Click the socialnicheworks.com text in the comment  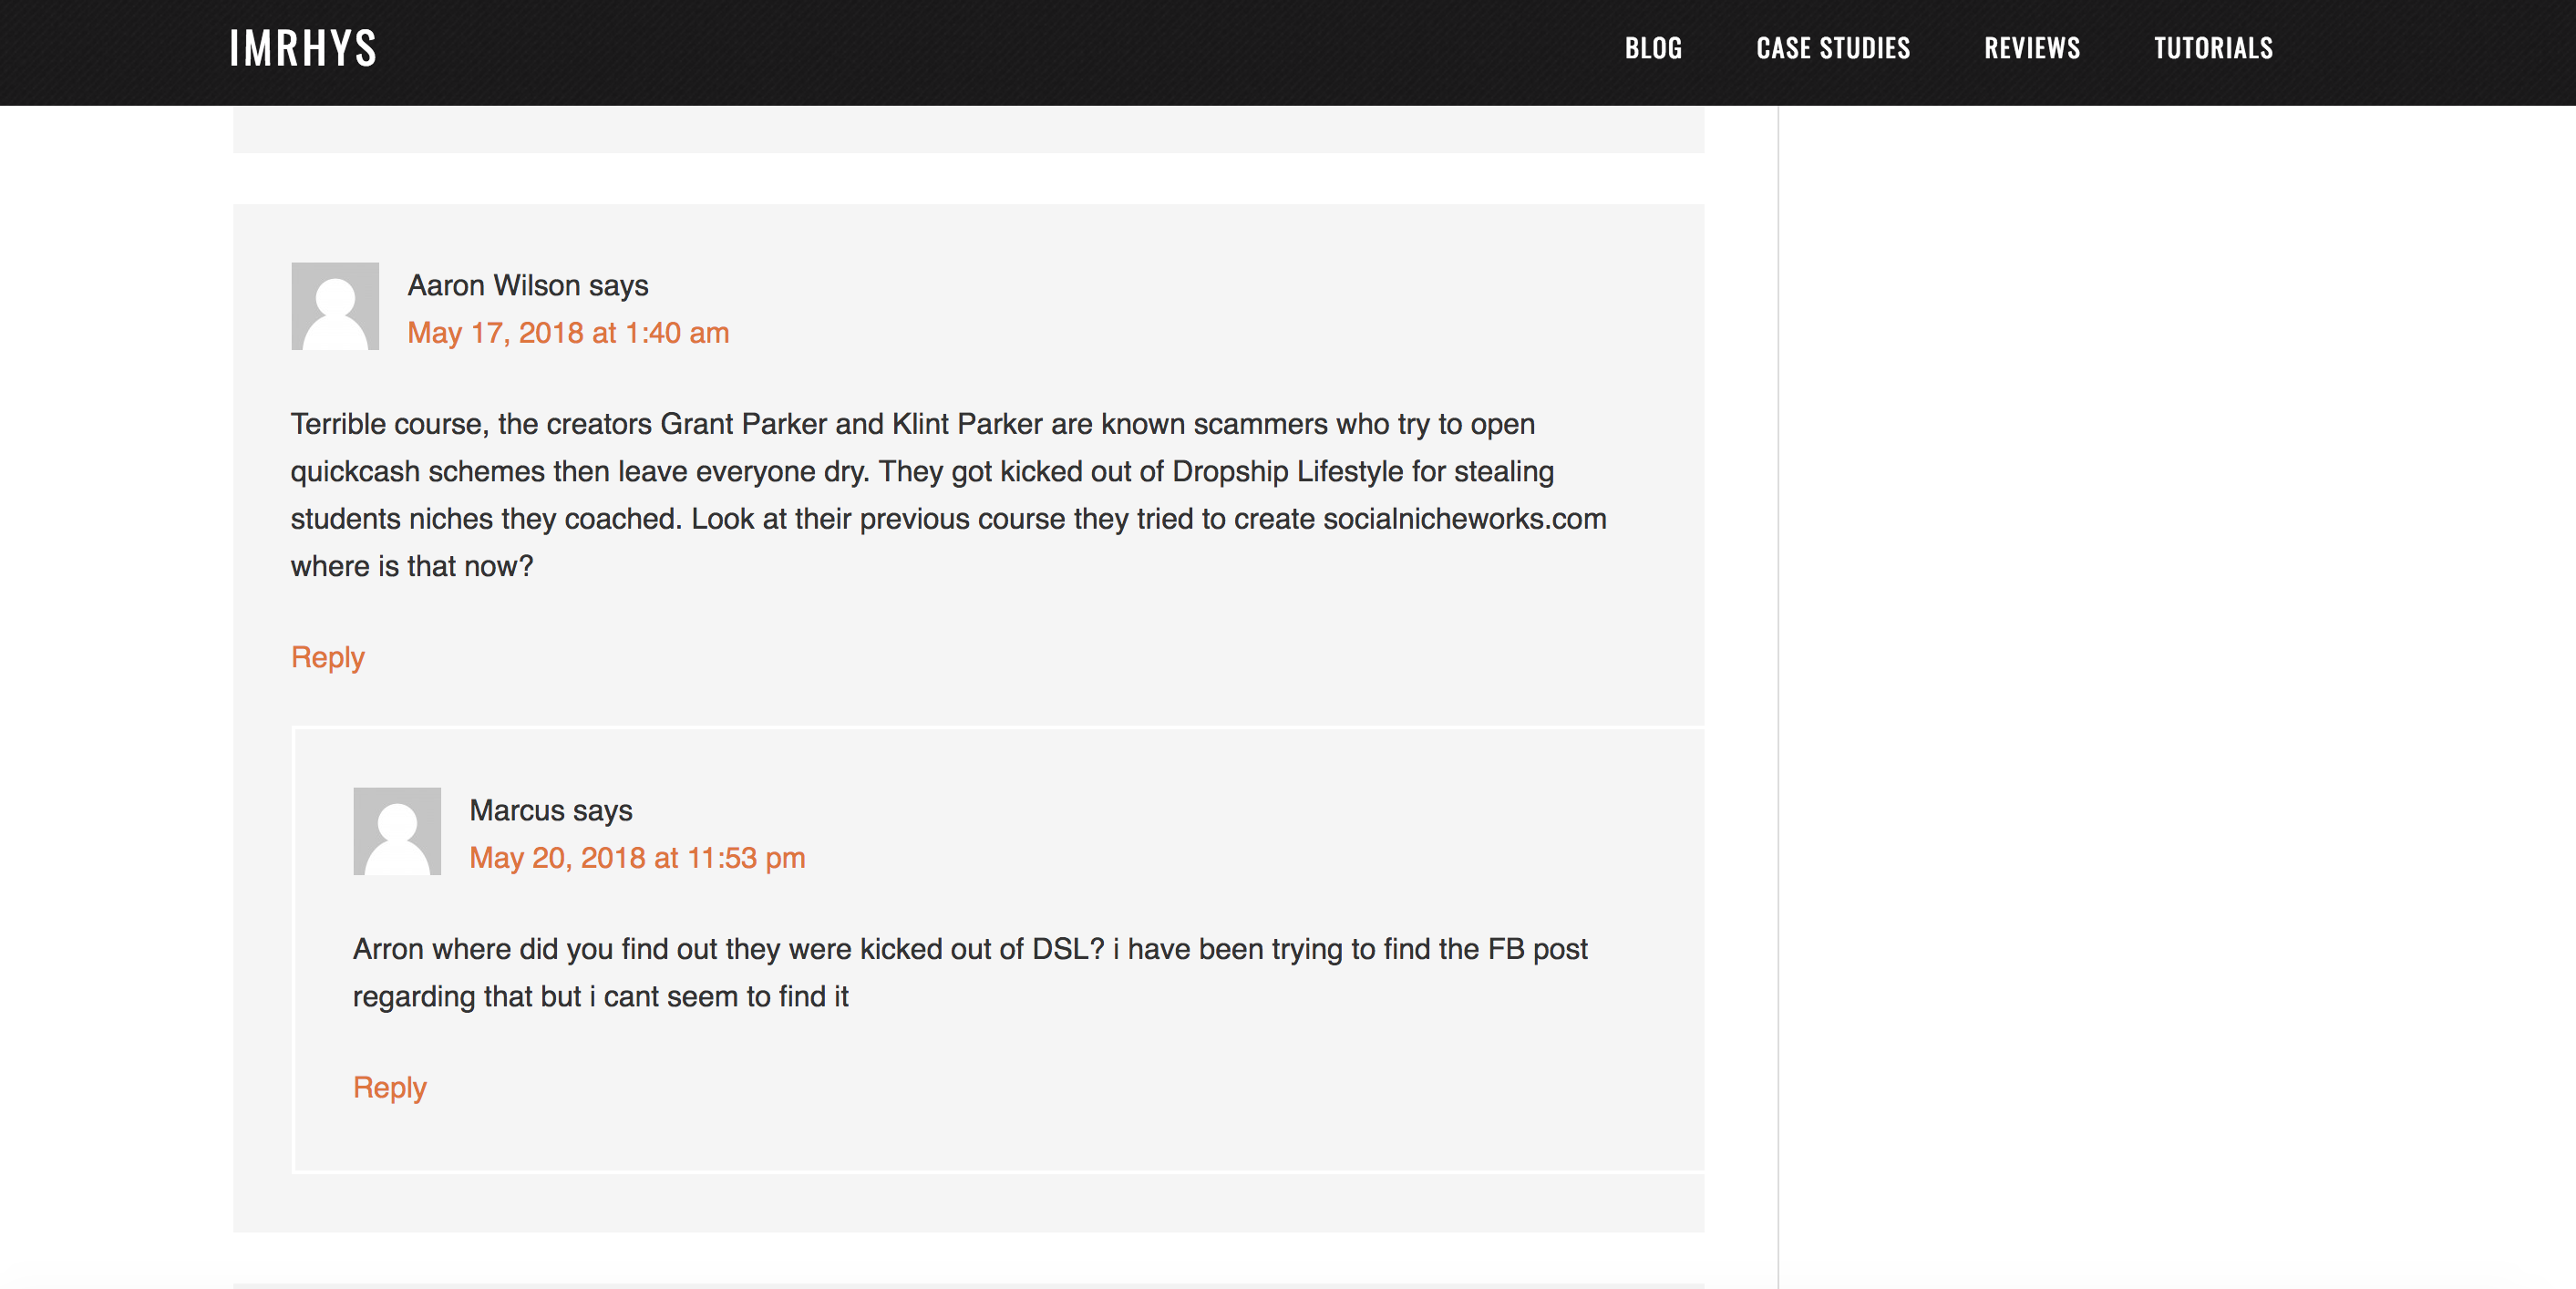point(1464,519)
